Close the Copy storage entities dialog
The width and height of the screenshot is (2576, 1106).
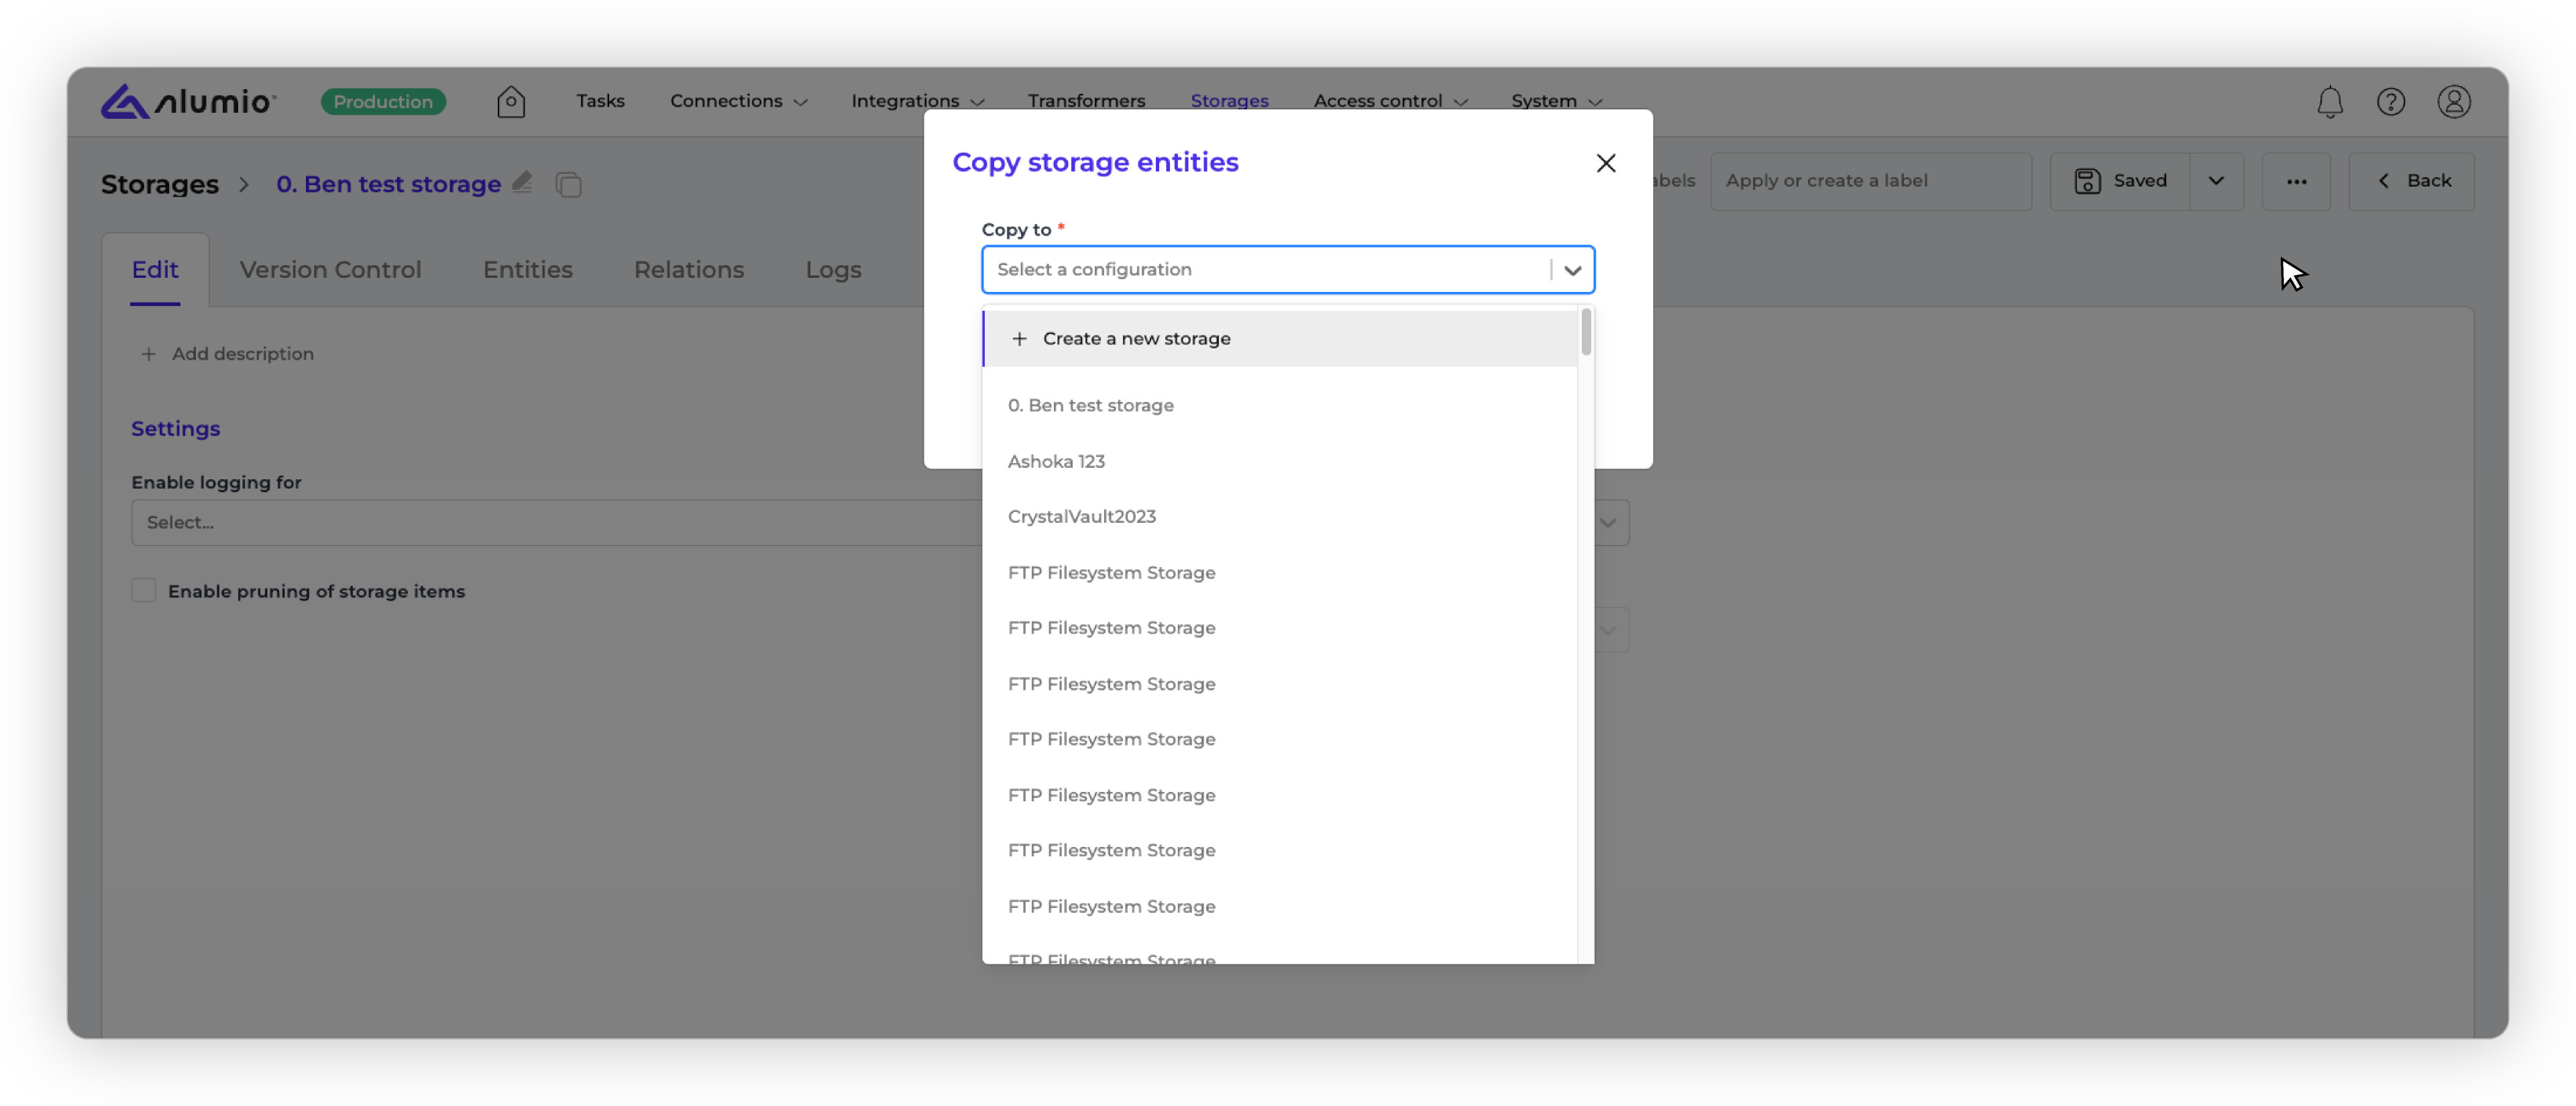[x=1605, y=163]
